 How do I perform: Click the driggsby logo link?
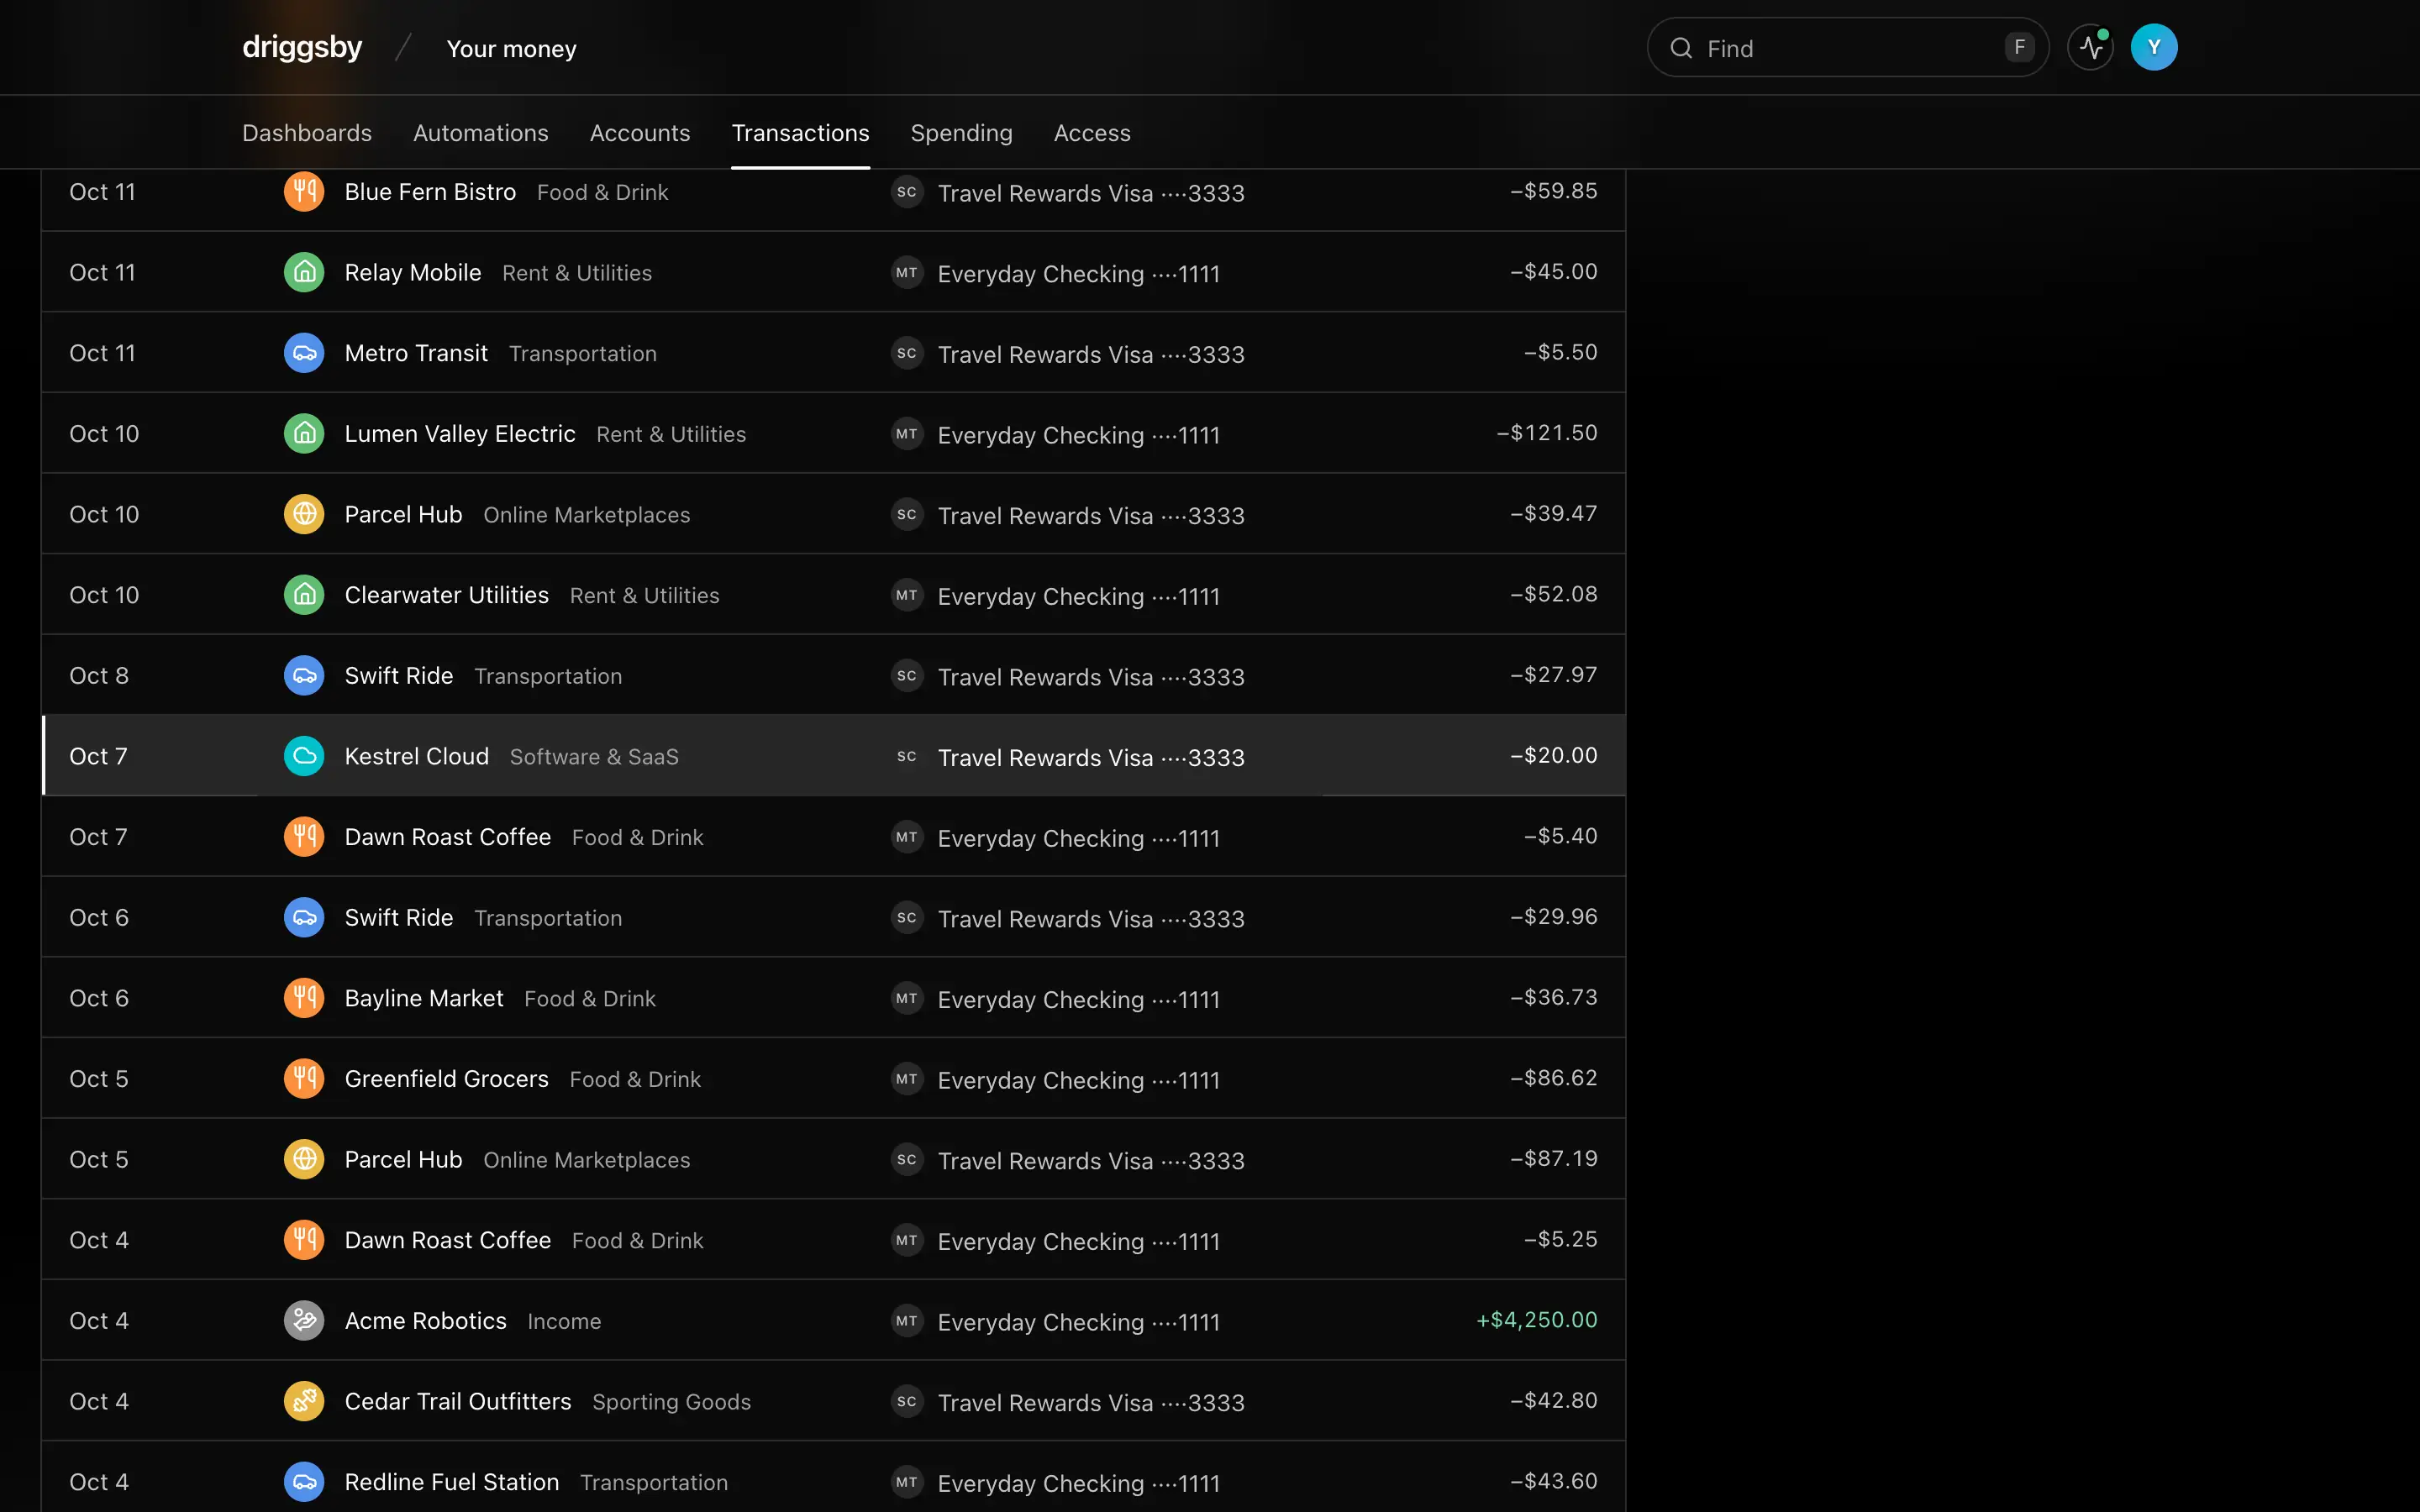pos(302,47)
